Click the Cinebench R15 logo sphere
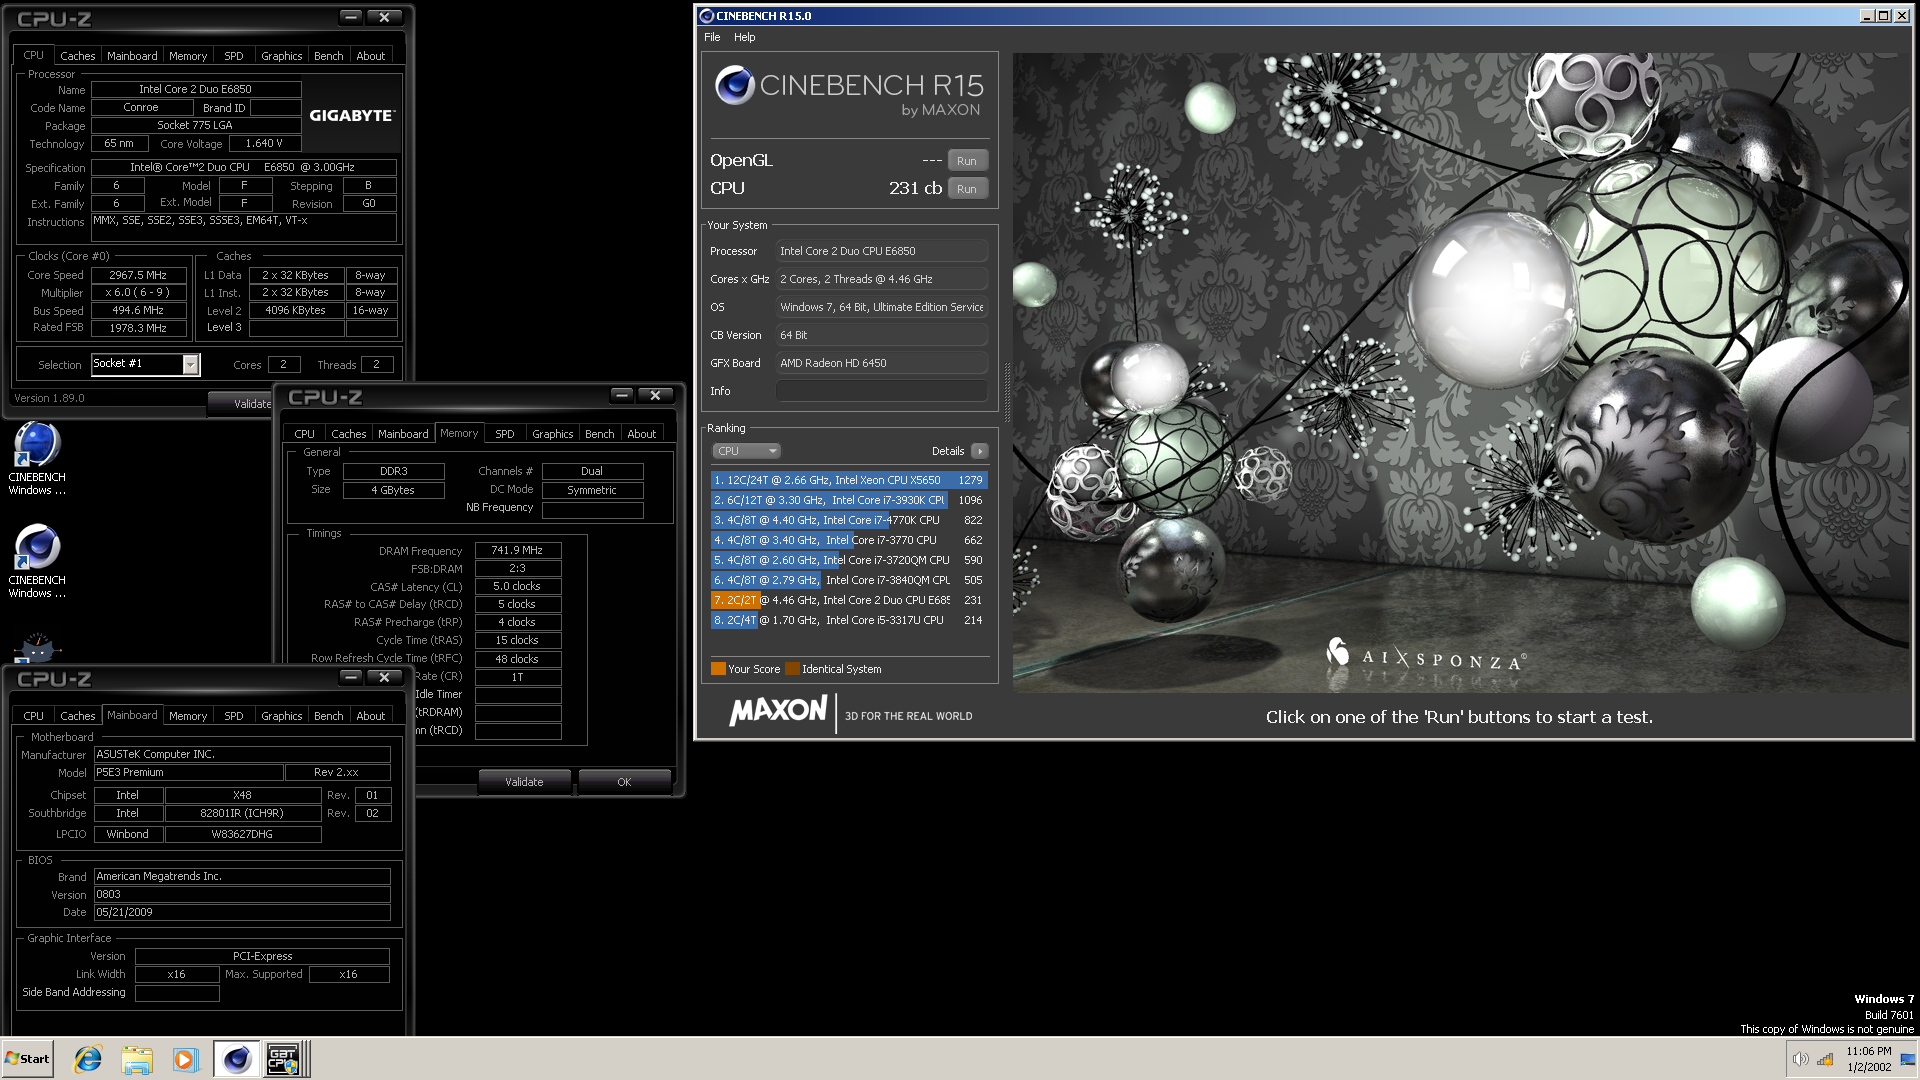The image size is (1920, 1080). tap(735, 86)
